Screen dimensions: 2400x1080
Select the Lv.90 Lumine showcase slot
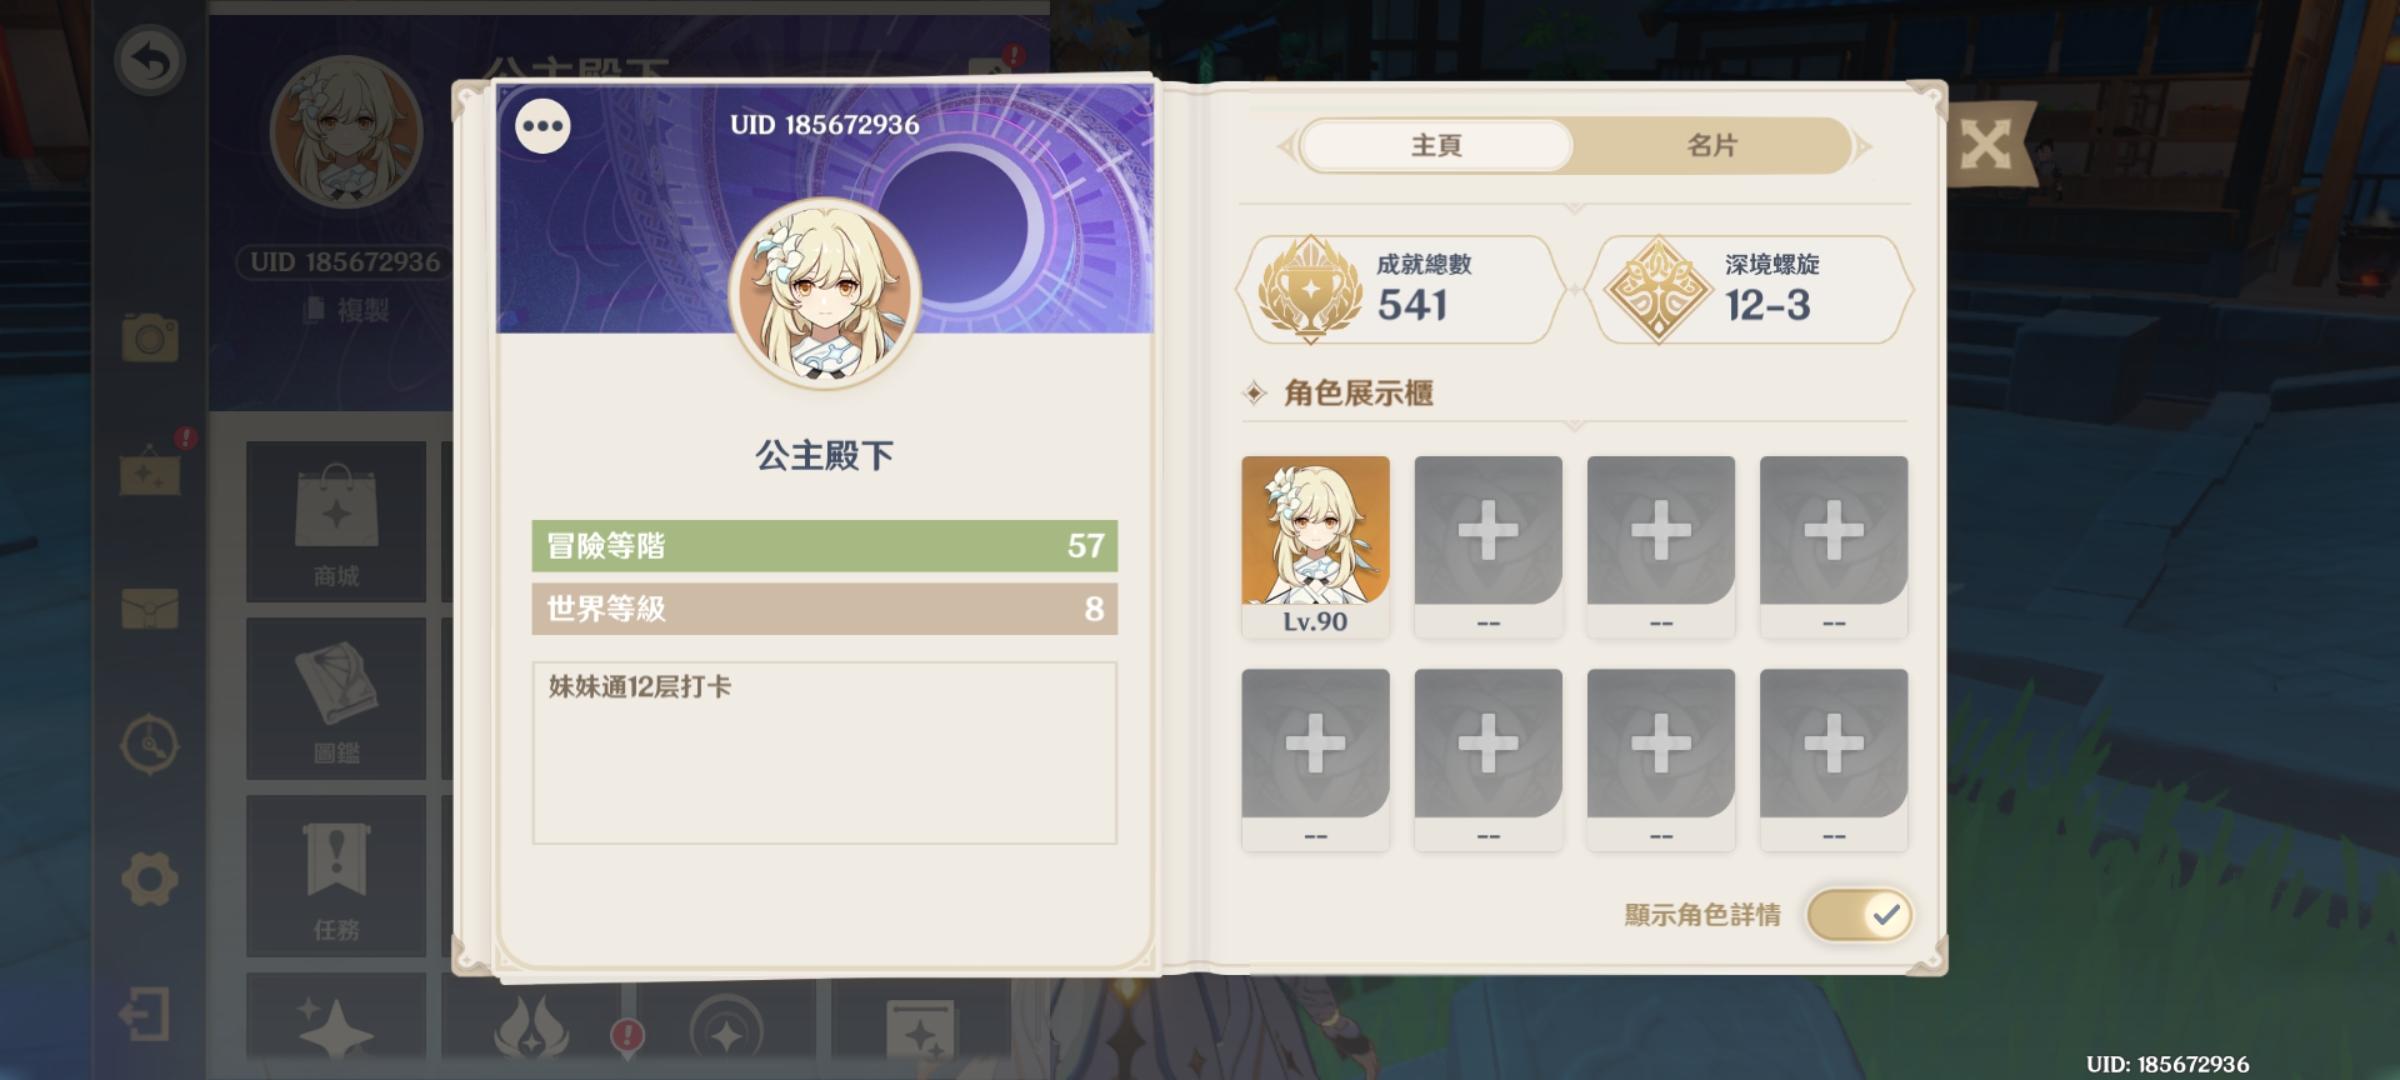coord(1315,546)
